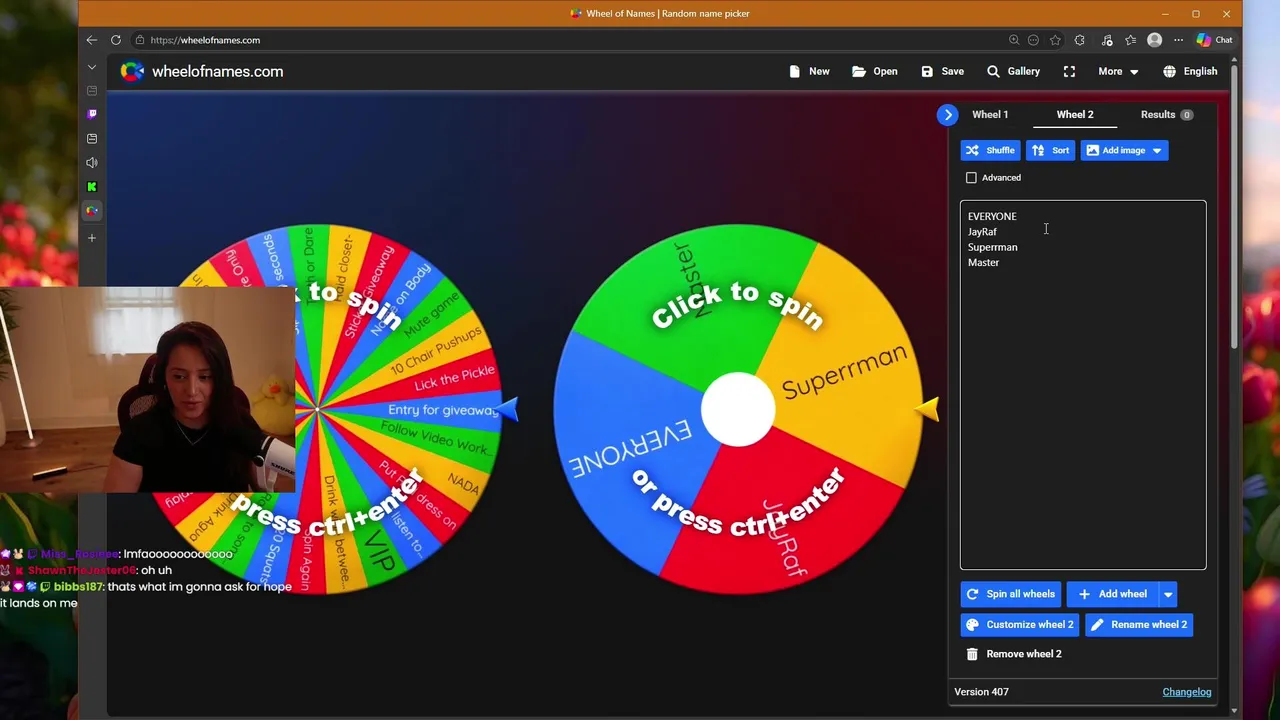Shuffle the wheel entries
The height and width of the screenshot is (720, 1280).
pos(990,150)
